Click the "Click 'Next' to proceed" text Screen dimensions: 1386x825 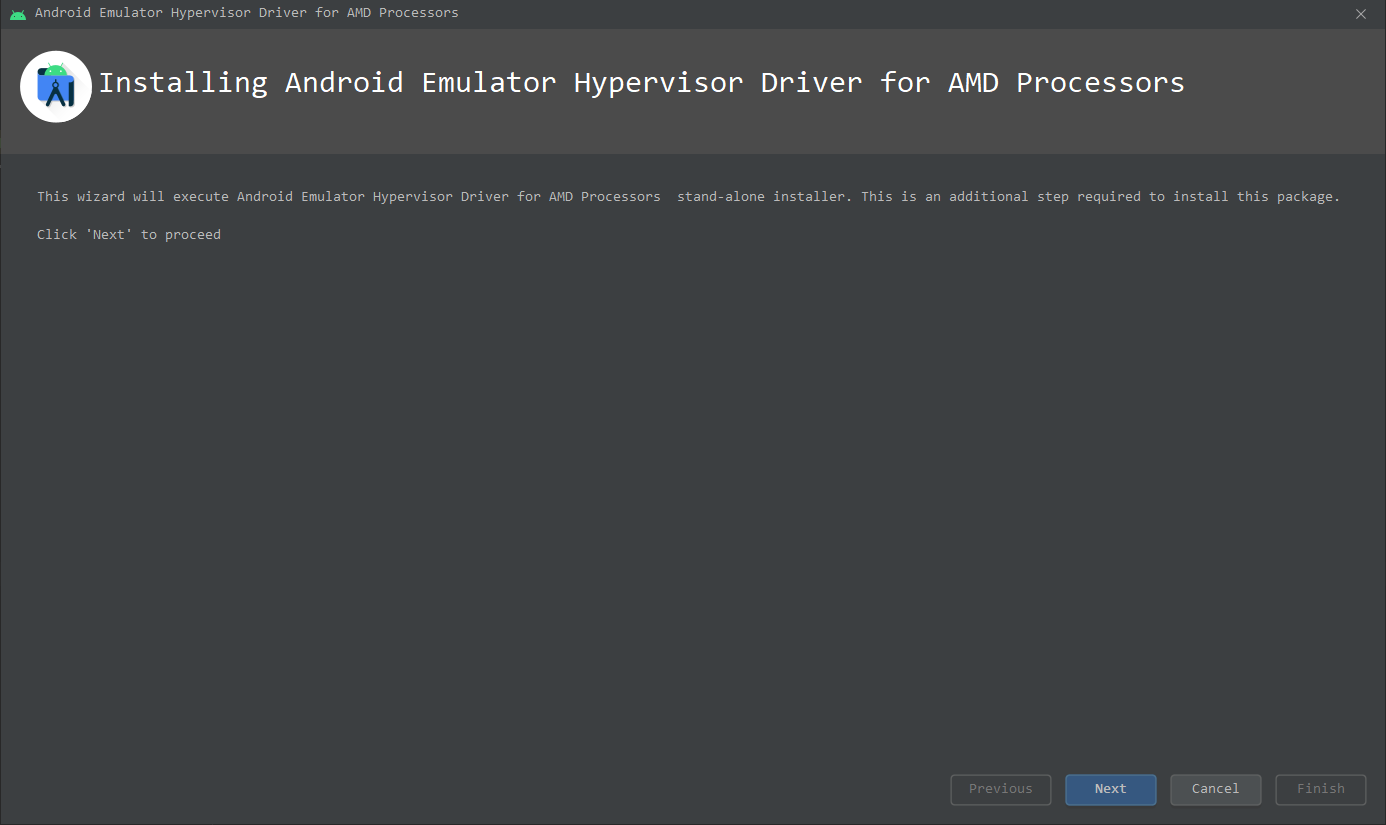click(129, 234)
